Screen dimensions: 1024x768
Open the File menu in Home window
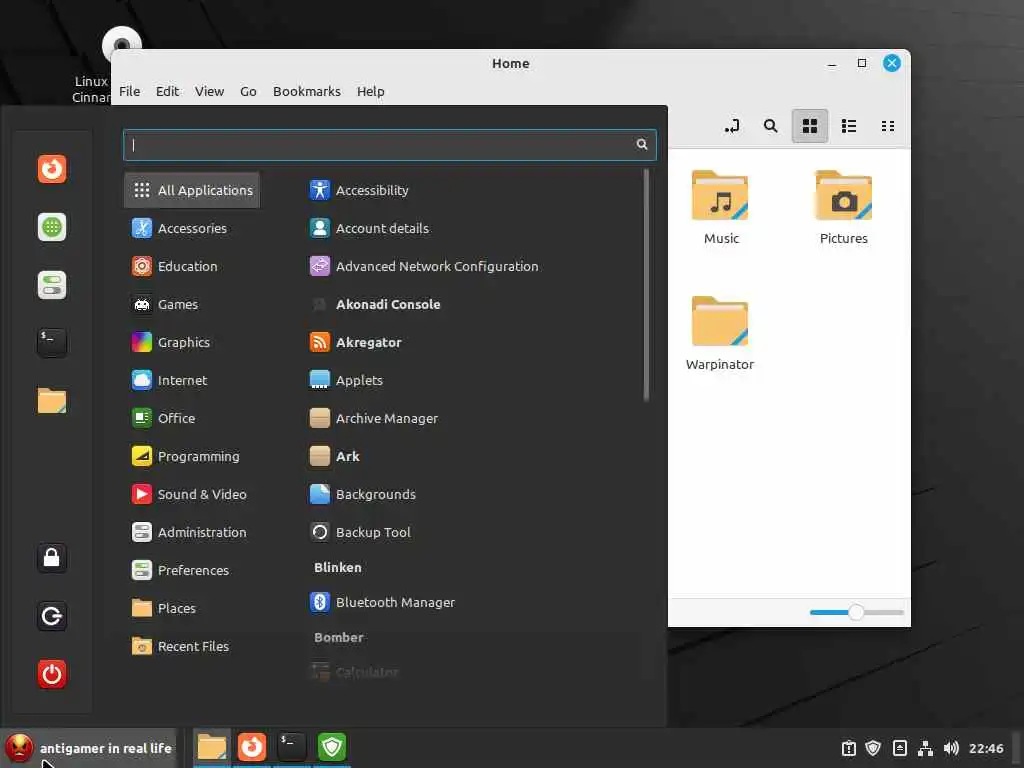129,91
